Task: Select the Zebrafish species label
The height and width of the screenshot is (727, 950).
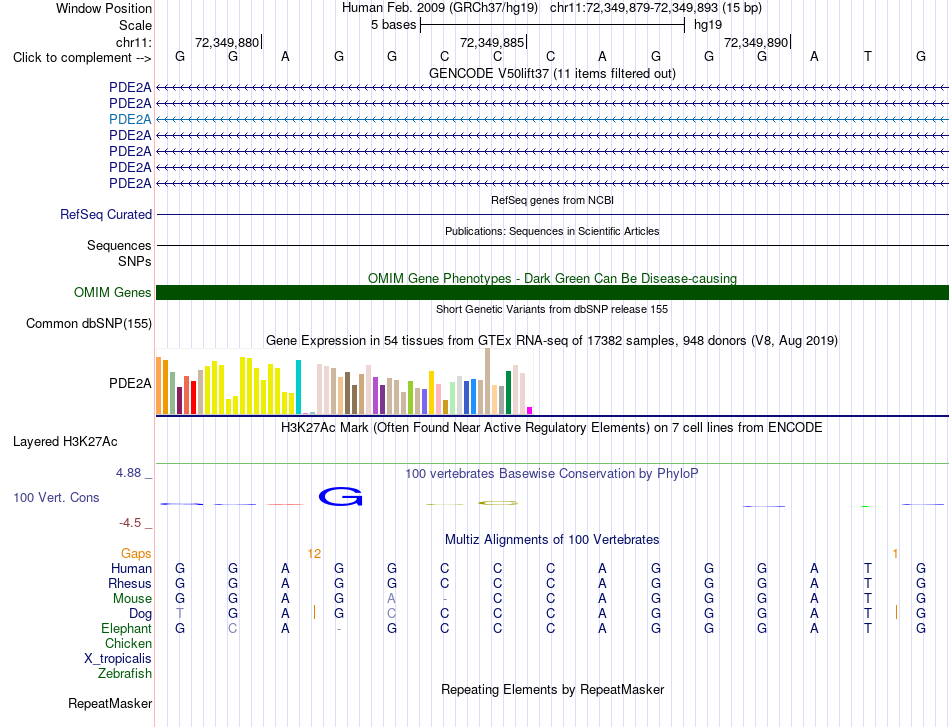Action: pyautogui.click(x=125, y=674)
